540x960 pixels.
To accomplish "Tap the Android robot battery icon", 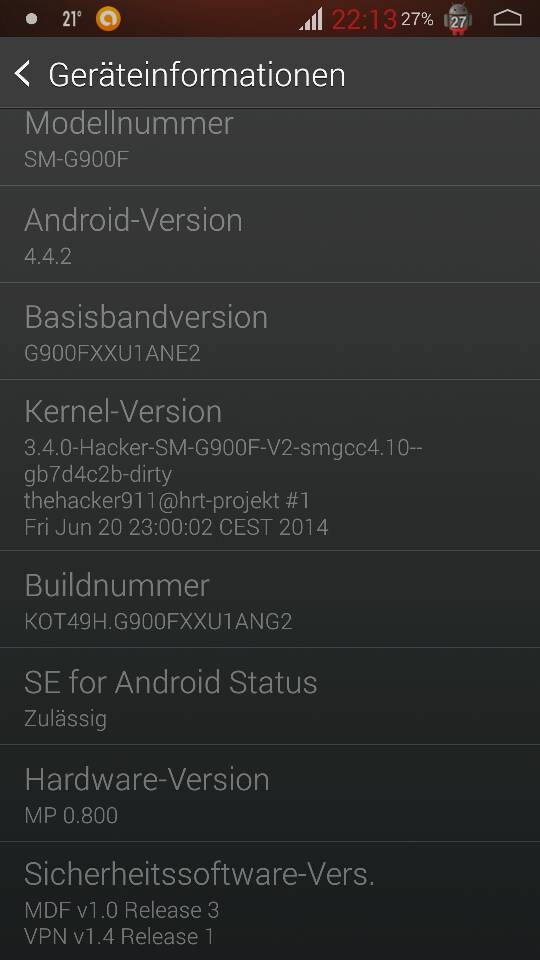I will tap(458, 19).
